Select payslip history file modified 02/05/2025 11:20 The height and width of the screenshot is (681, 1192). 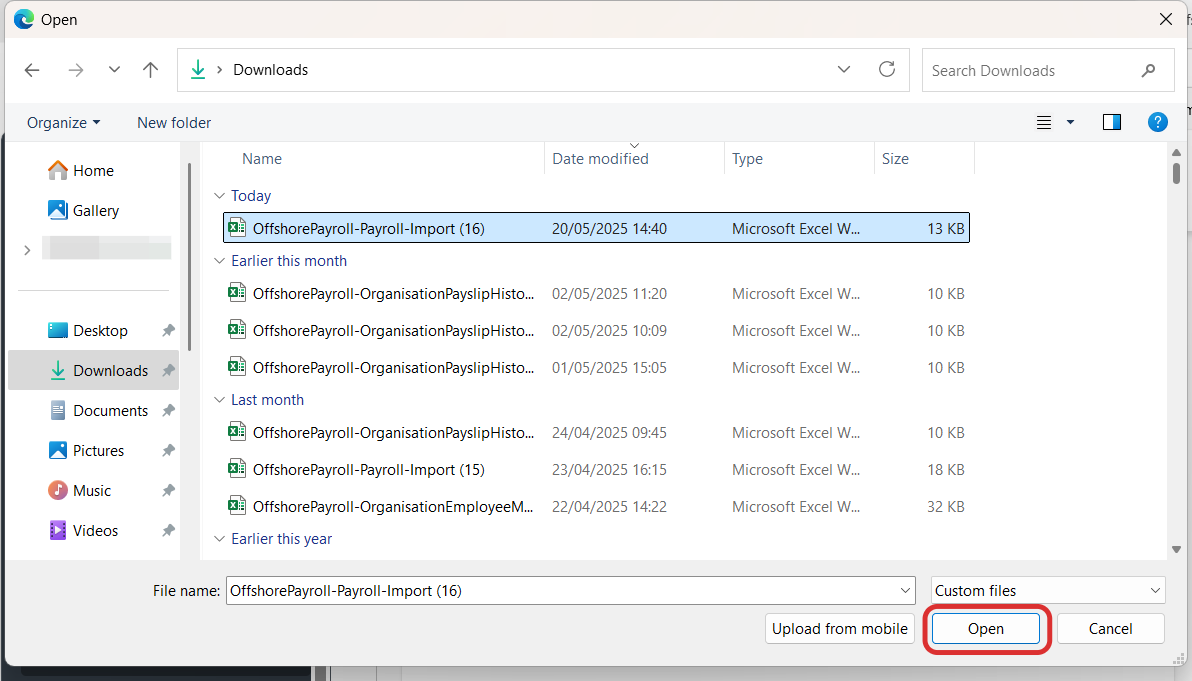click(x=596, y=293)
